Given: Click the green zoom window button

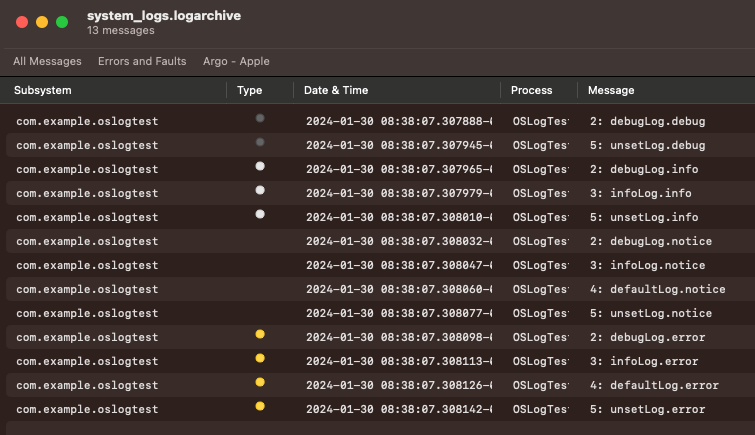Looking at the screenshot, I should pos(62,21).
